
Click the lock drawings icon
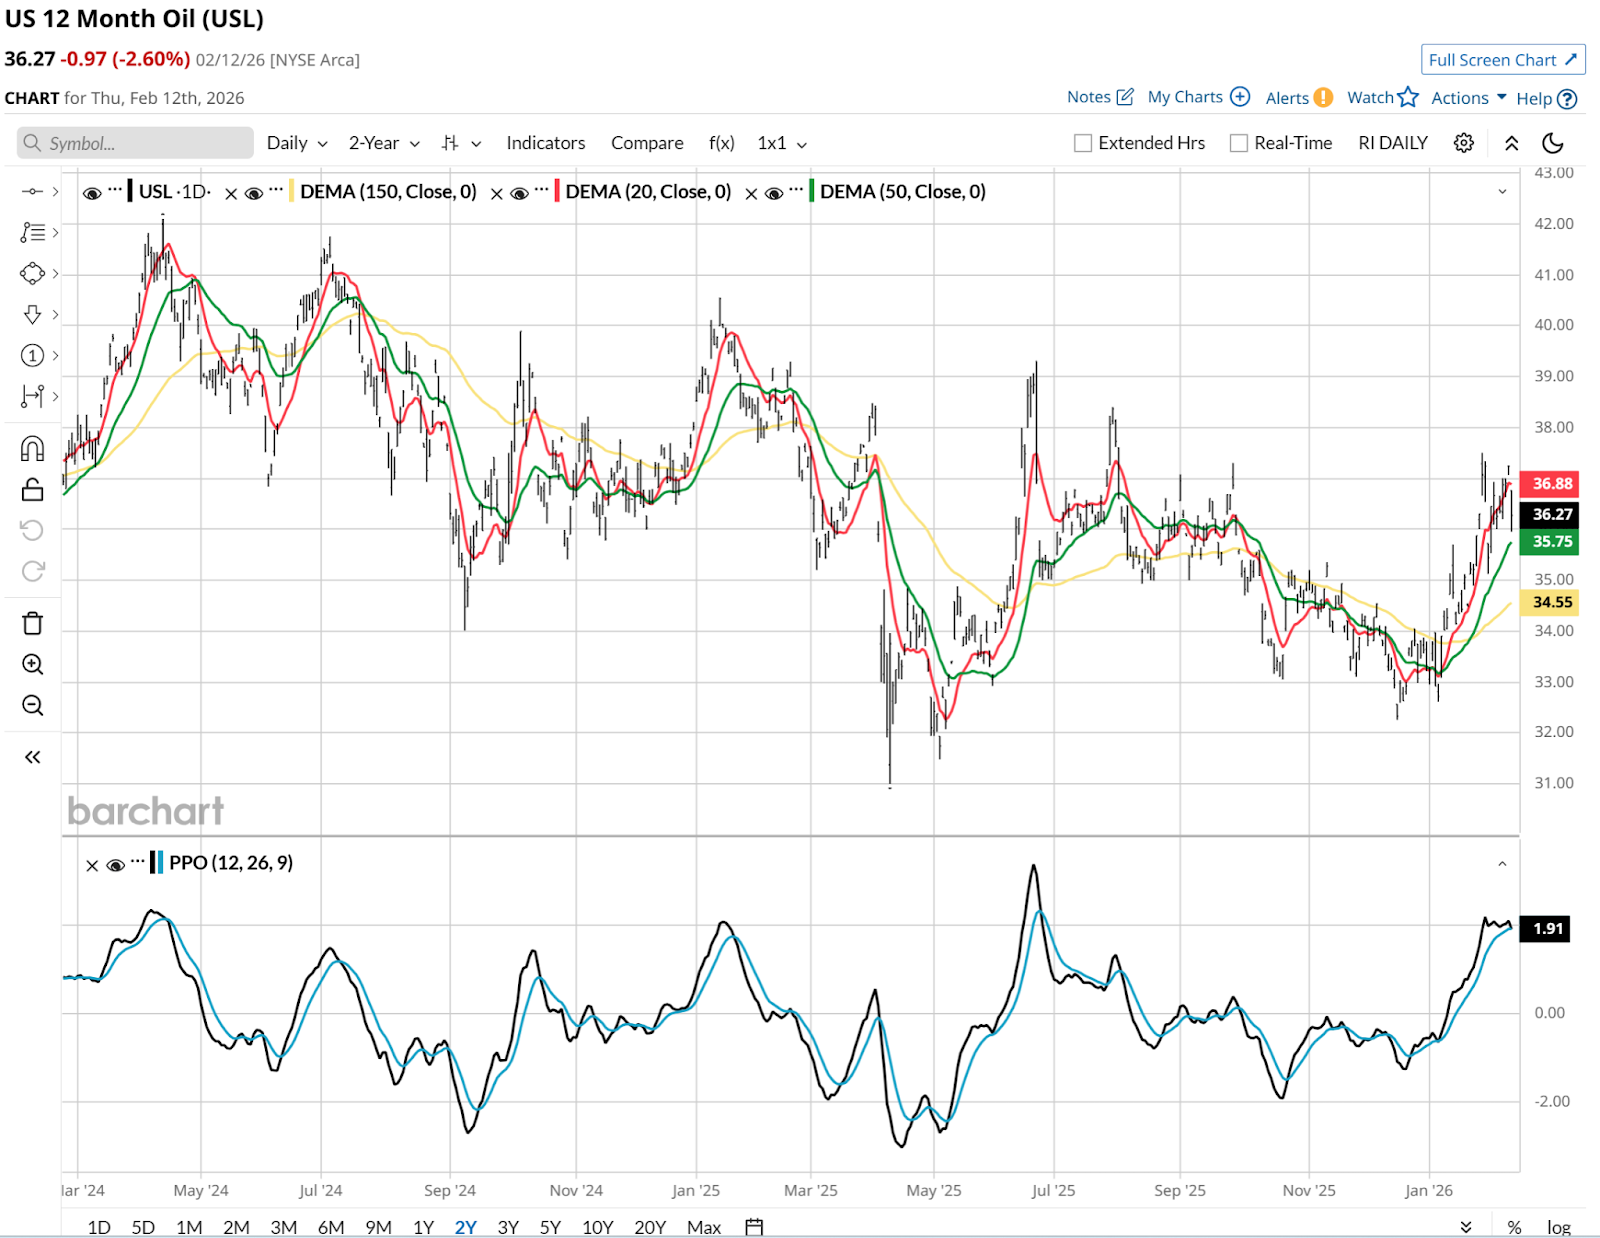(32, 489)
